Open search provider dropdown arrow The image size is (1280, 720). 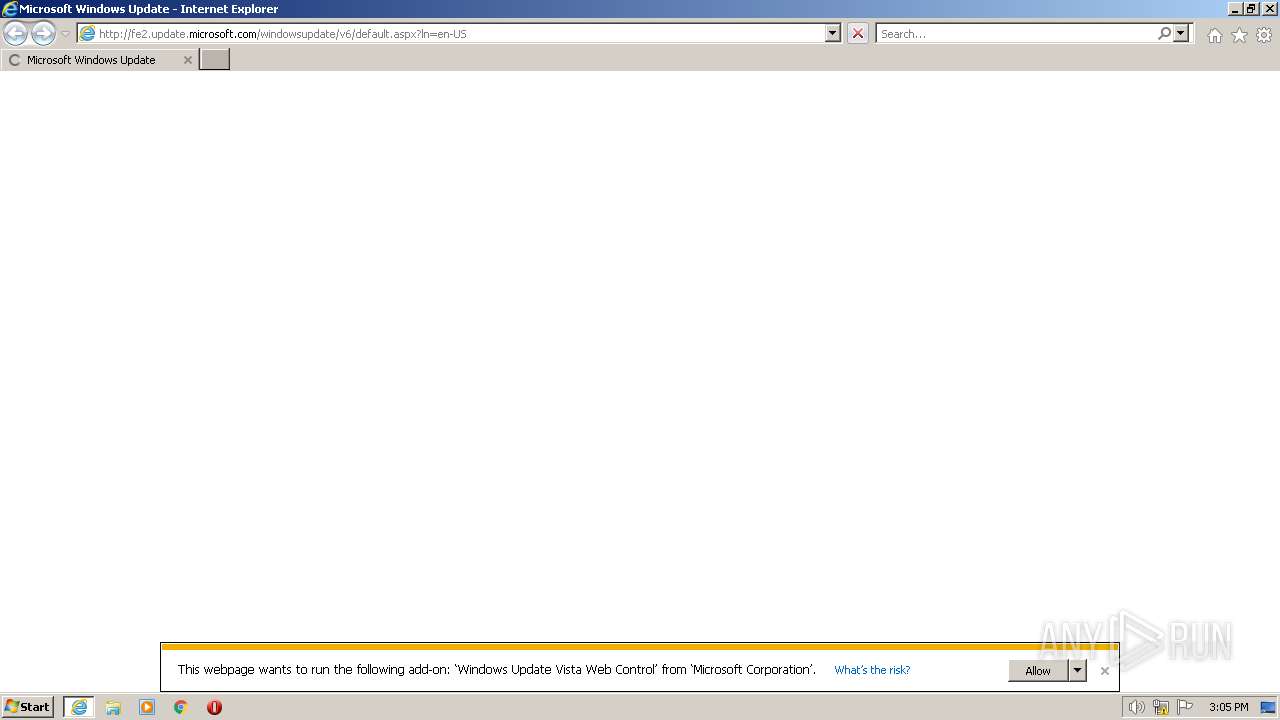point(1181,33)
